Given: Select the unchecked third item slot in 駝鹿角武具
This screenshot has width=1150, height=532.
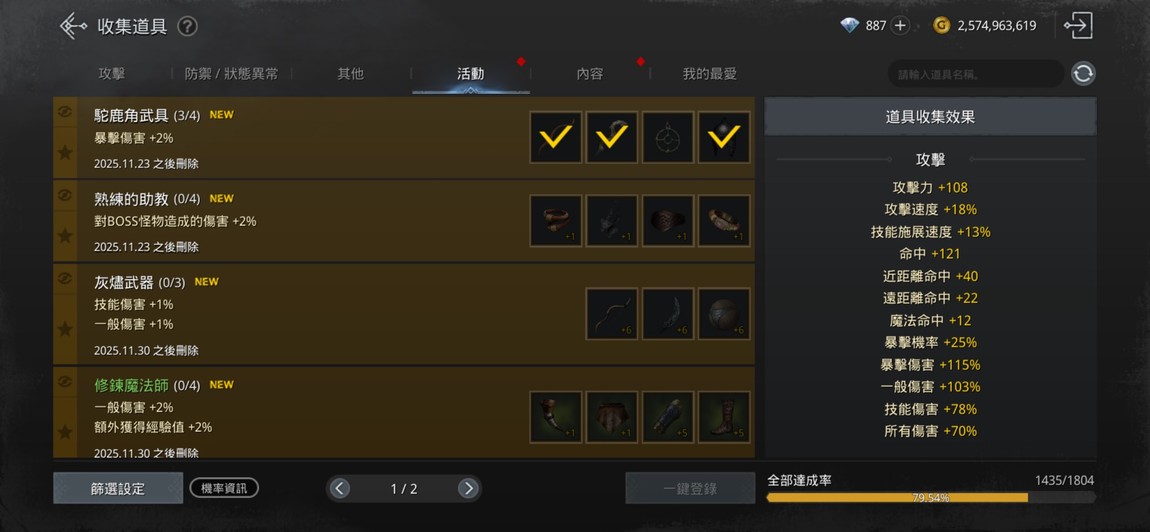Looking at the screenshot, I should (667, 137).
